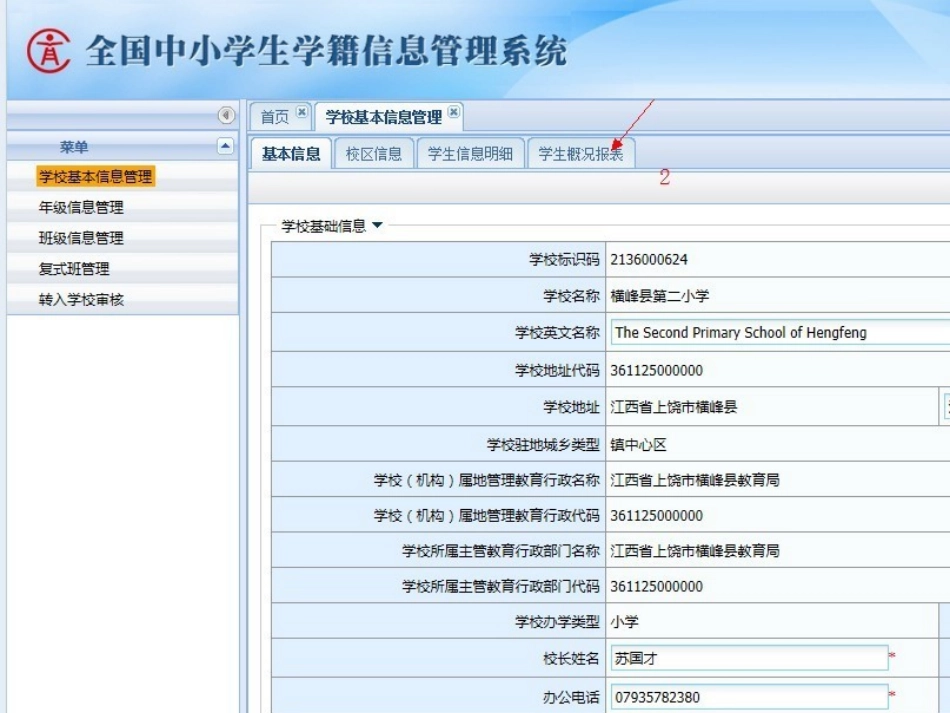Open 转入学校审核 in the sidebar
Image resolution: width=950 pixels, height=713 pixels.
tap(81, 299)
